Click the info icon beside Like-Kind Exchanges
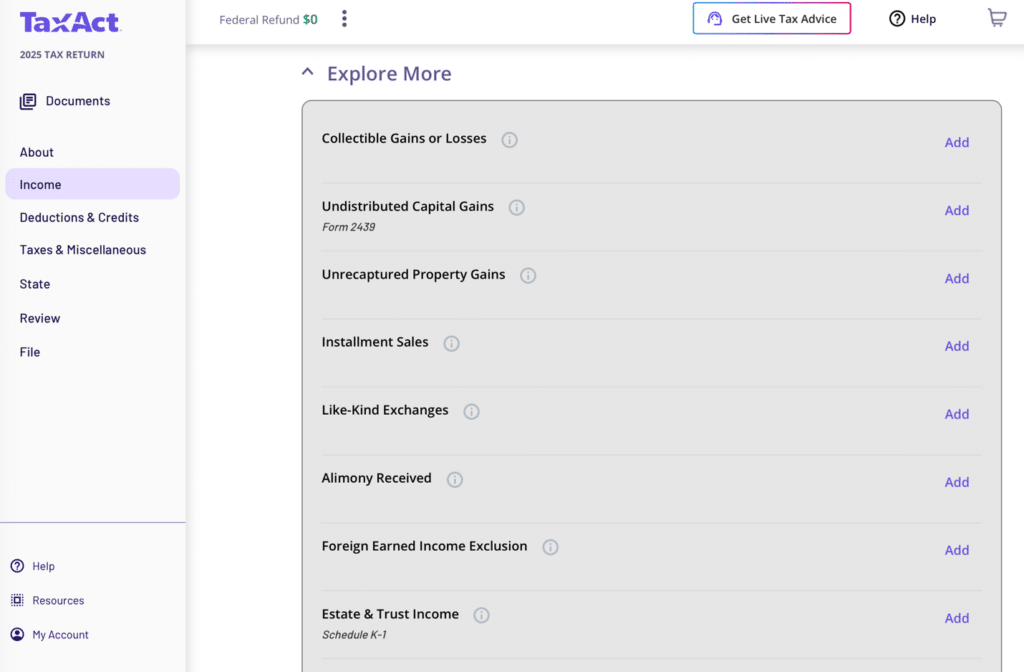Viewport: 1024px width, 672px height. pyautogui.click(x=471, y=411)
